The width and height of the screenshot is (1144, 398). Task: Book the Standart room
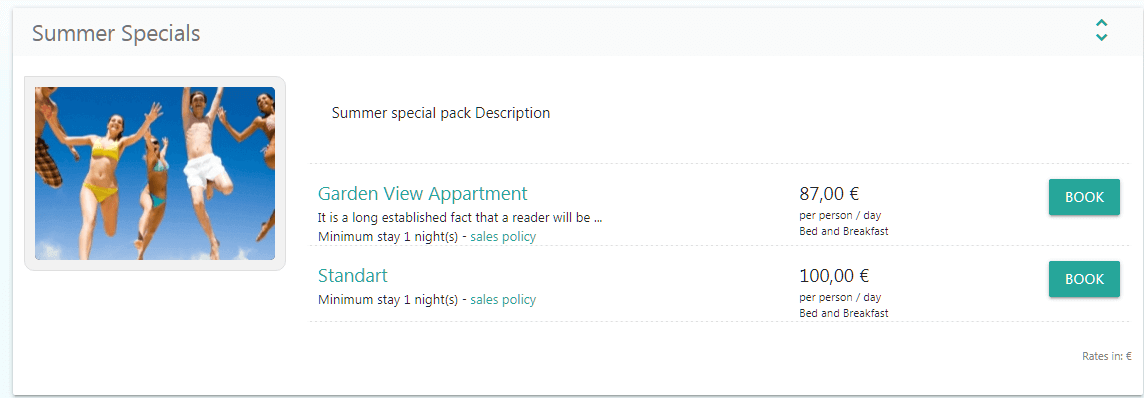pyautogui.click(x=1084, y=279)
